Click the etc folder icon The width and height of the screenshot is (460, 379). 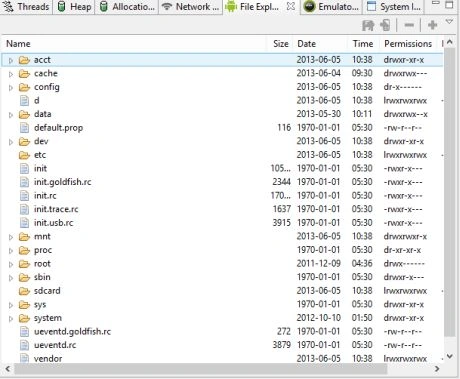(24, 155)
